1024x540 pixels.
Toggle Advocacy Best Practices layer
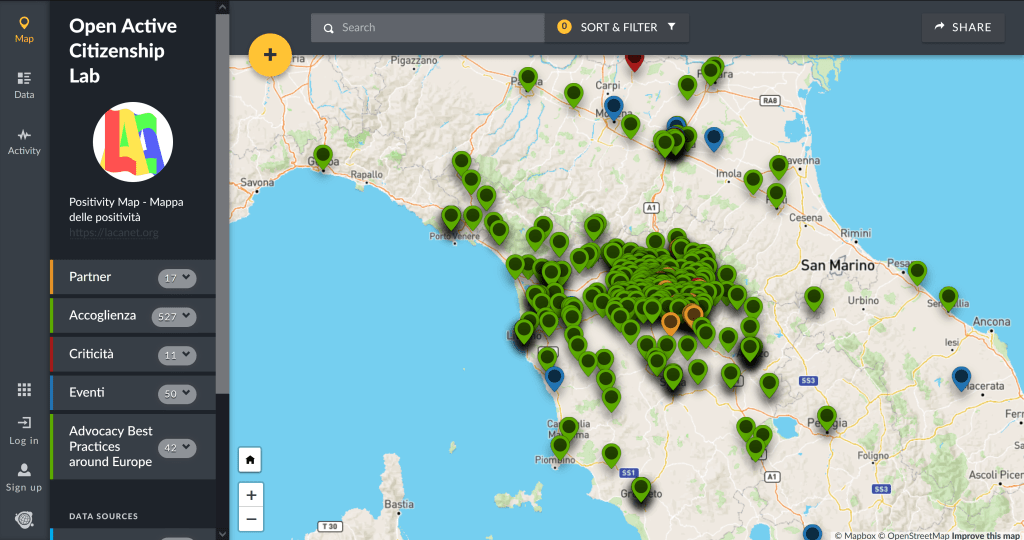(x=110, y=446)
